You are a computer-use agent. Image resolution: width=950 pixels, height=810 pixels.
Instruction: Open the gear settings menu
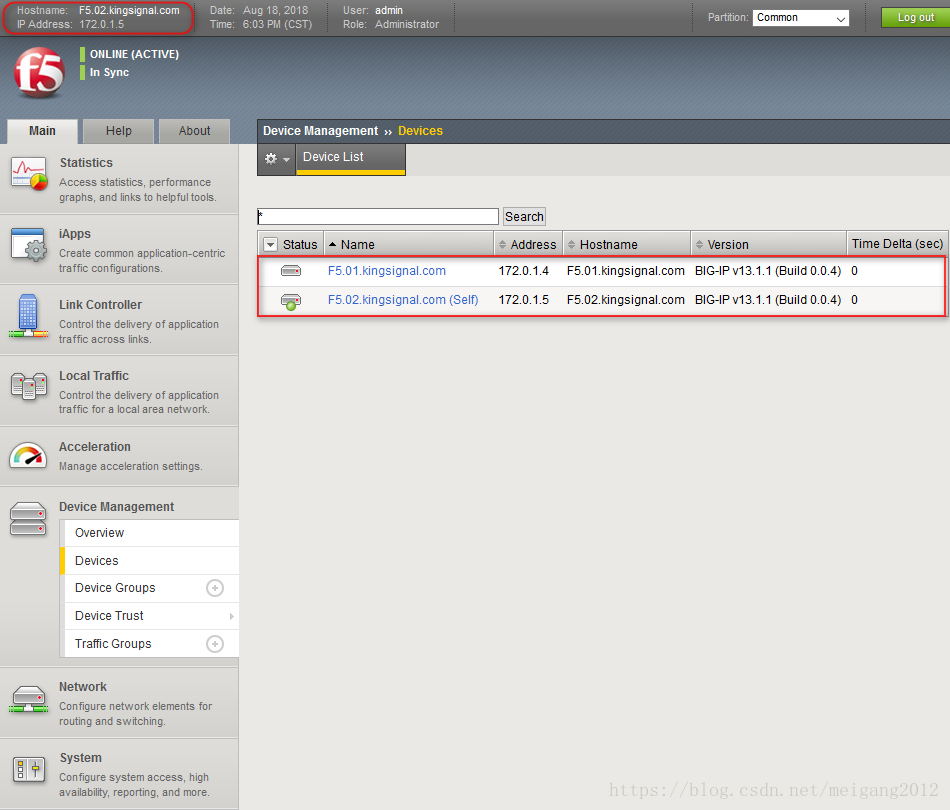click(x=277, y=159)
